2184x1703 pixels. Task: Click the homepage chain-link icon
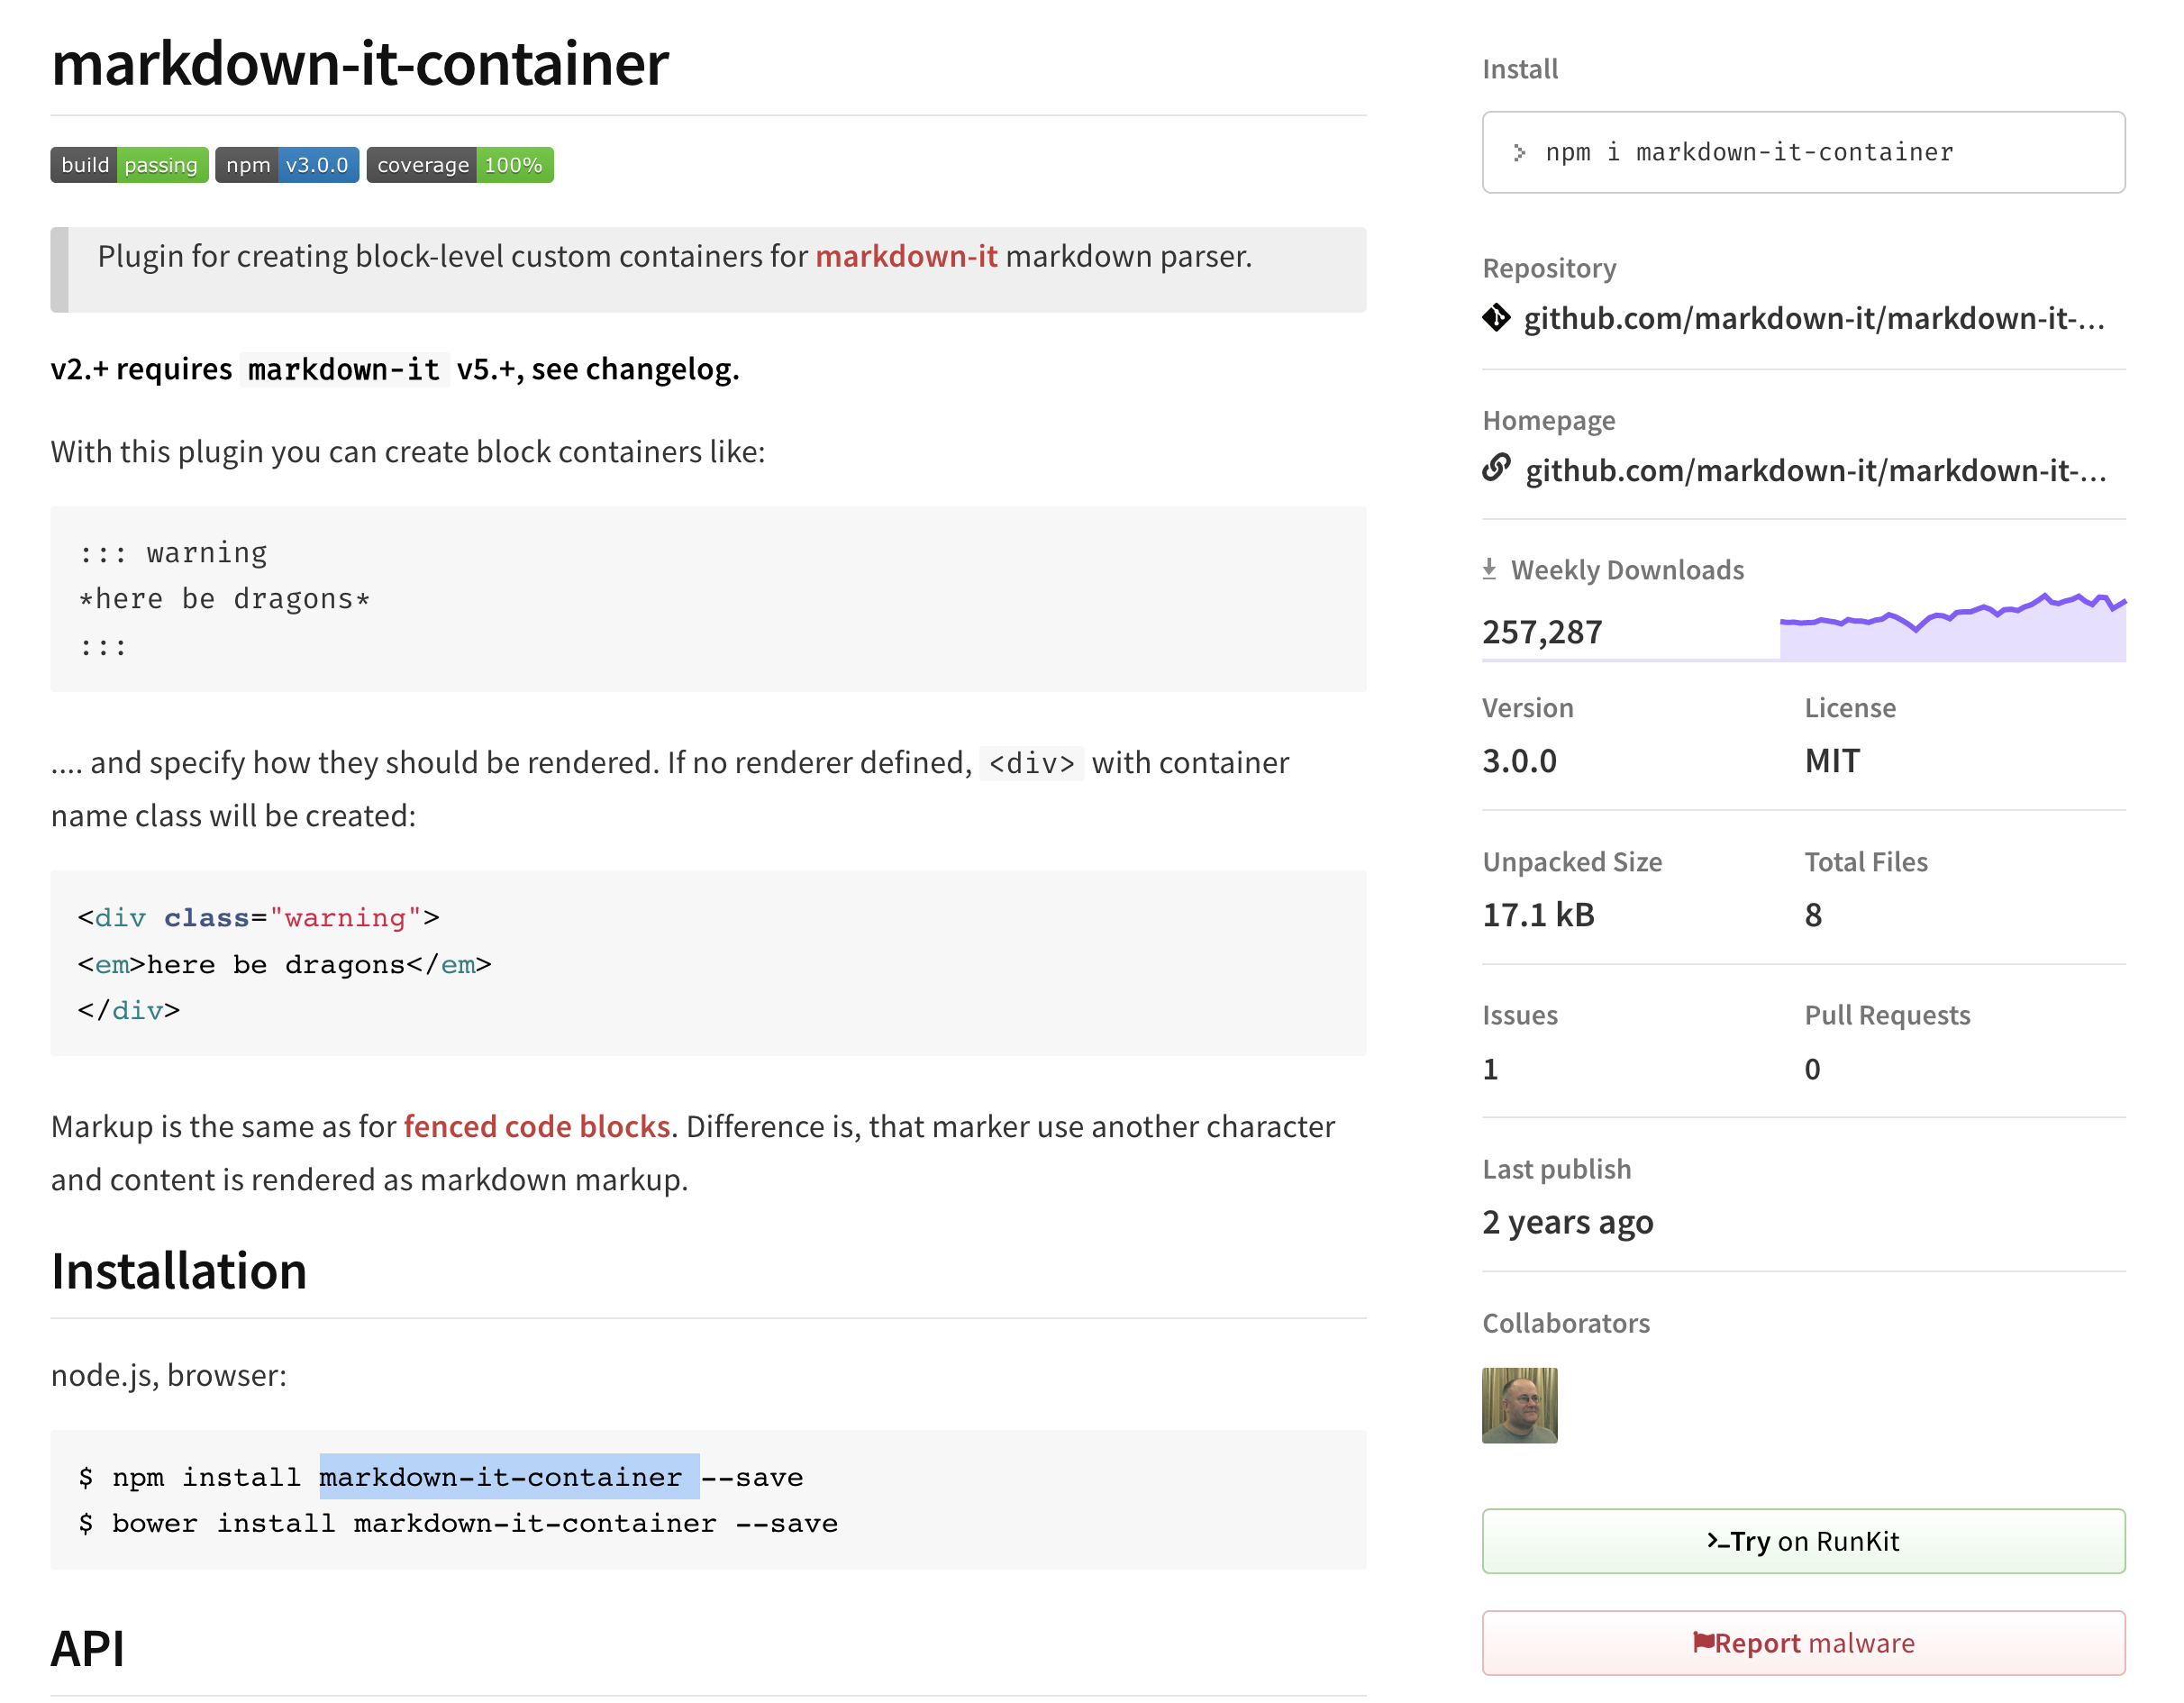(1496, 468)
